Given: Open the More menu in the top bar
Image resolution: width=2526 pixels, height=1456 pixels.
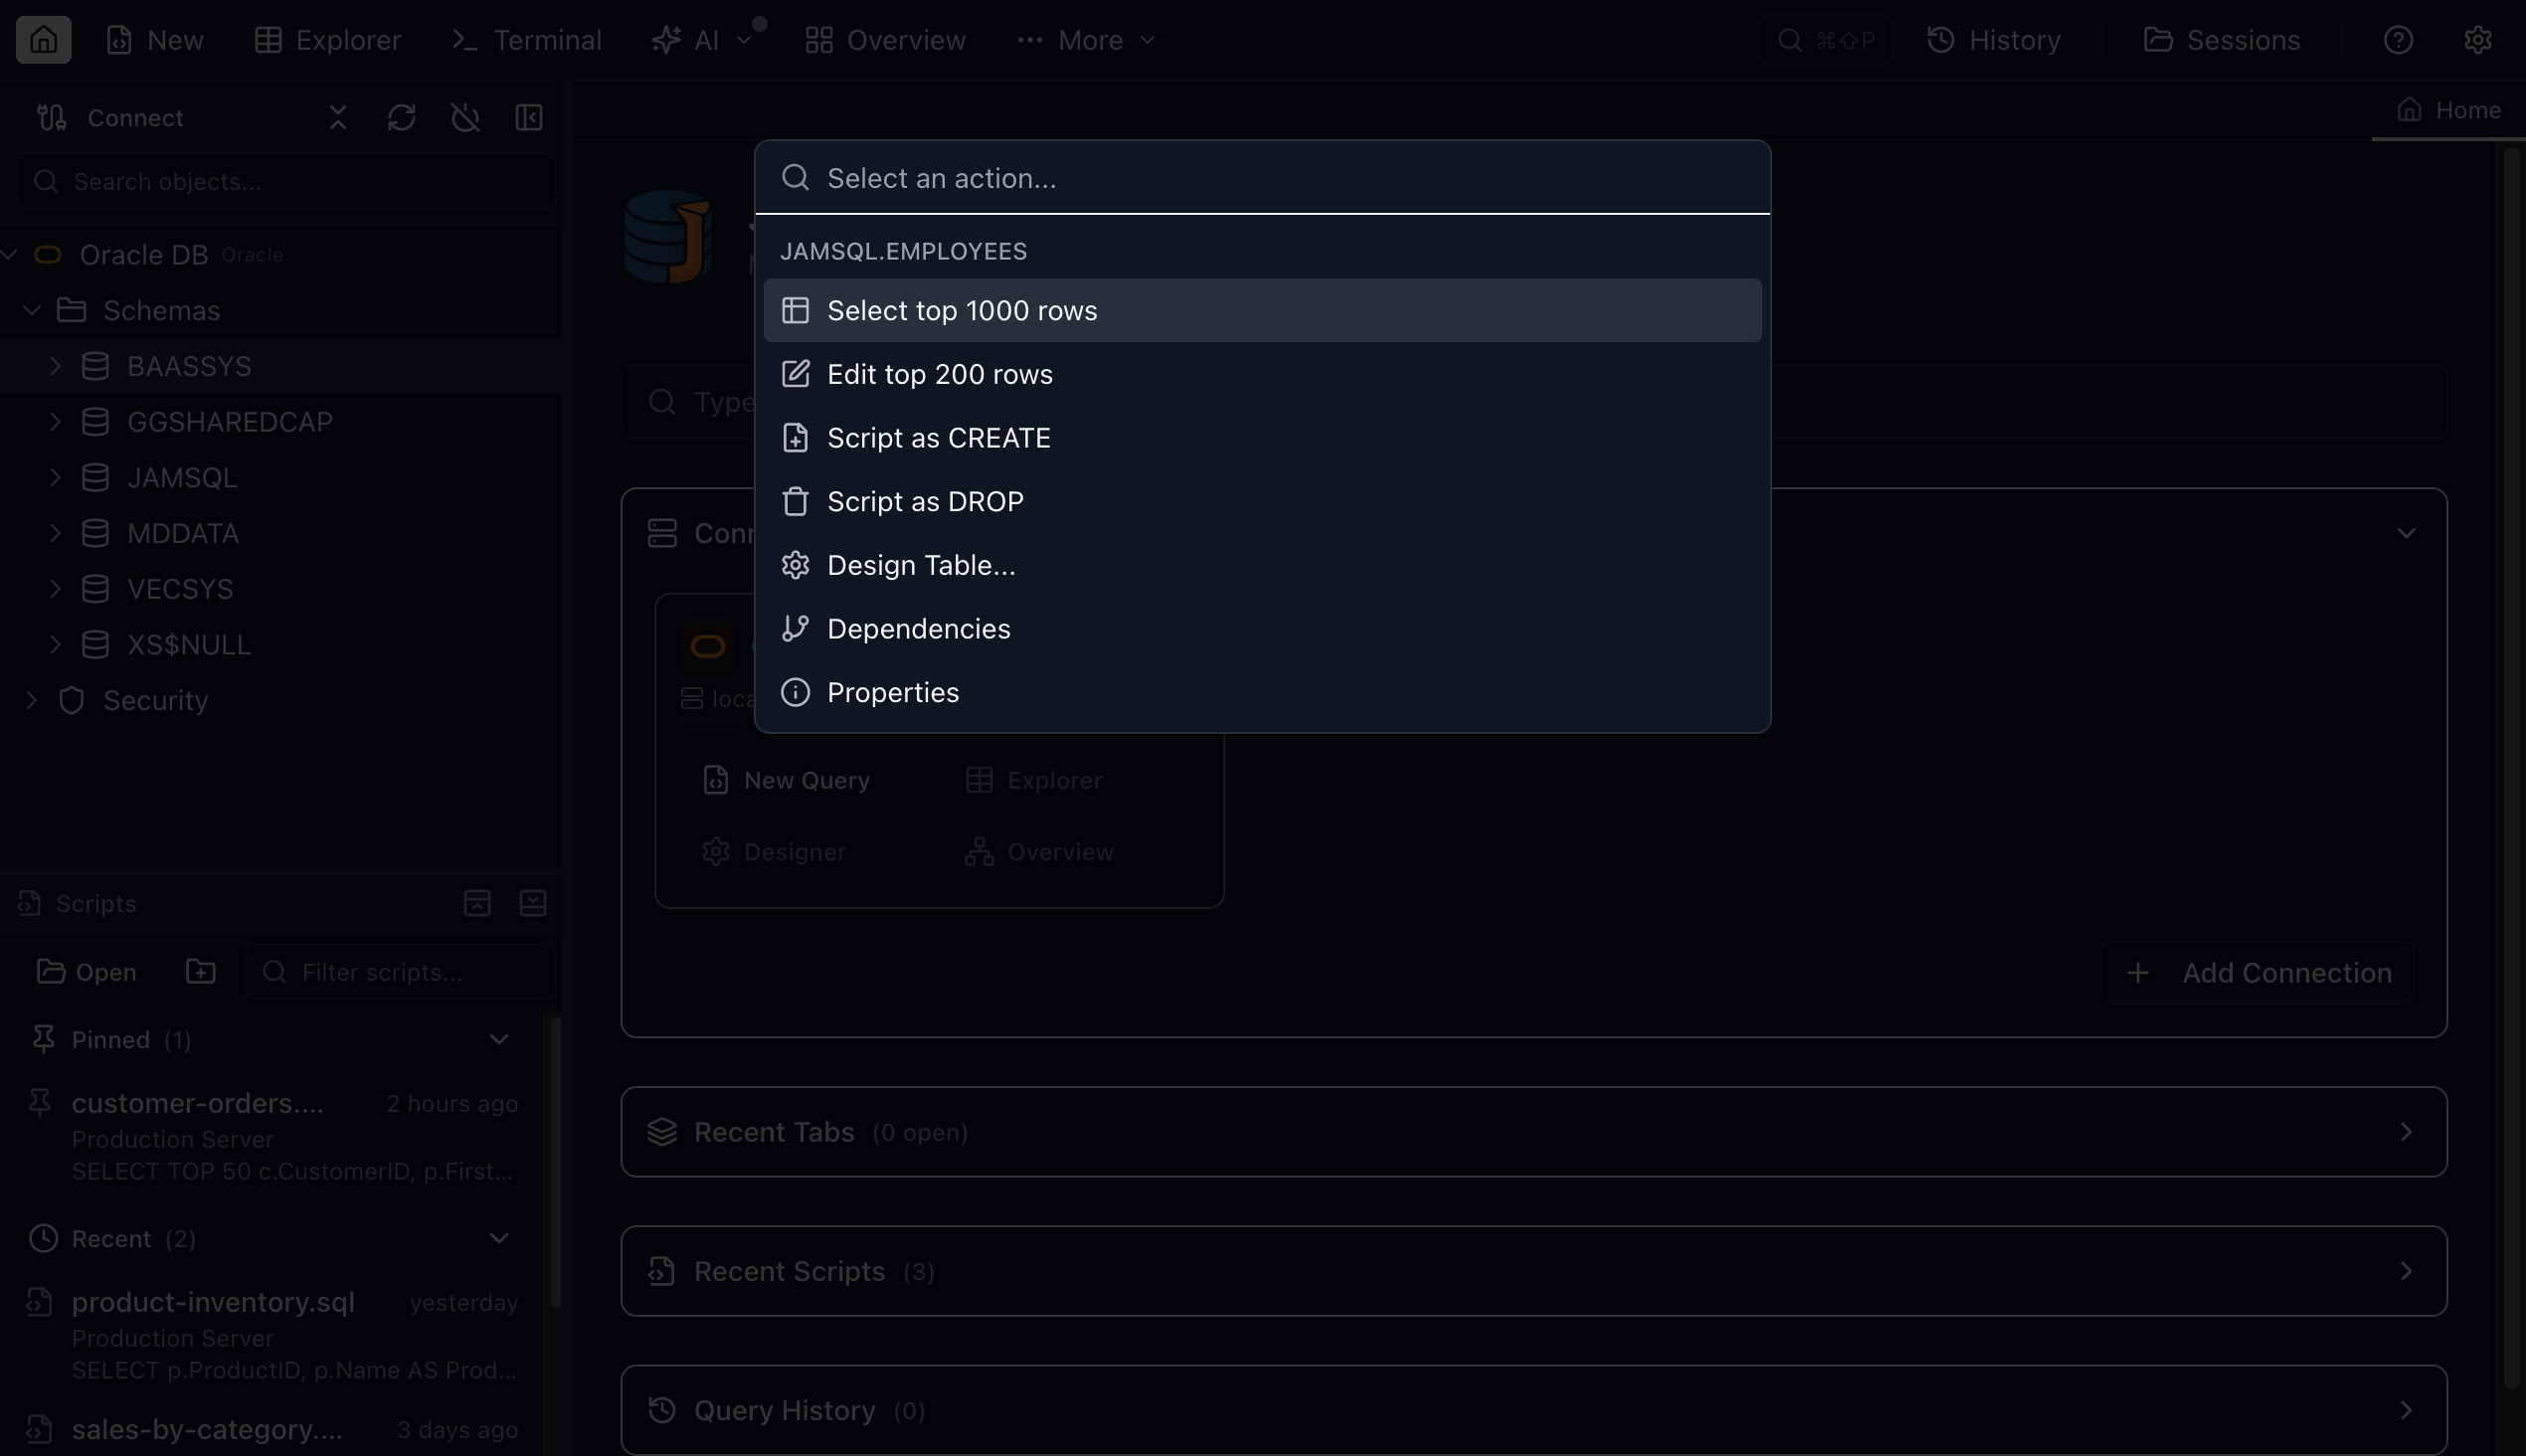Looking at the screenshot, I should point(1085,40).
